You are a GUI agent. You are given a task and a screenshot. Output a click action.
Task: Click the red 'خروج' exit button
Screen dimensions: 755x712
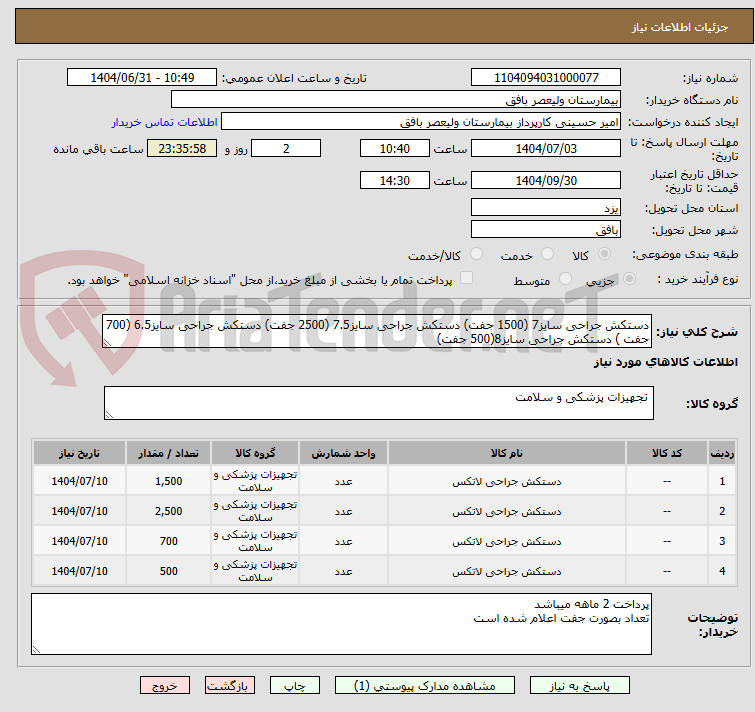click(165, 686)
